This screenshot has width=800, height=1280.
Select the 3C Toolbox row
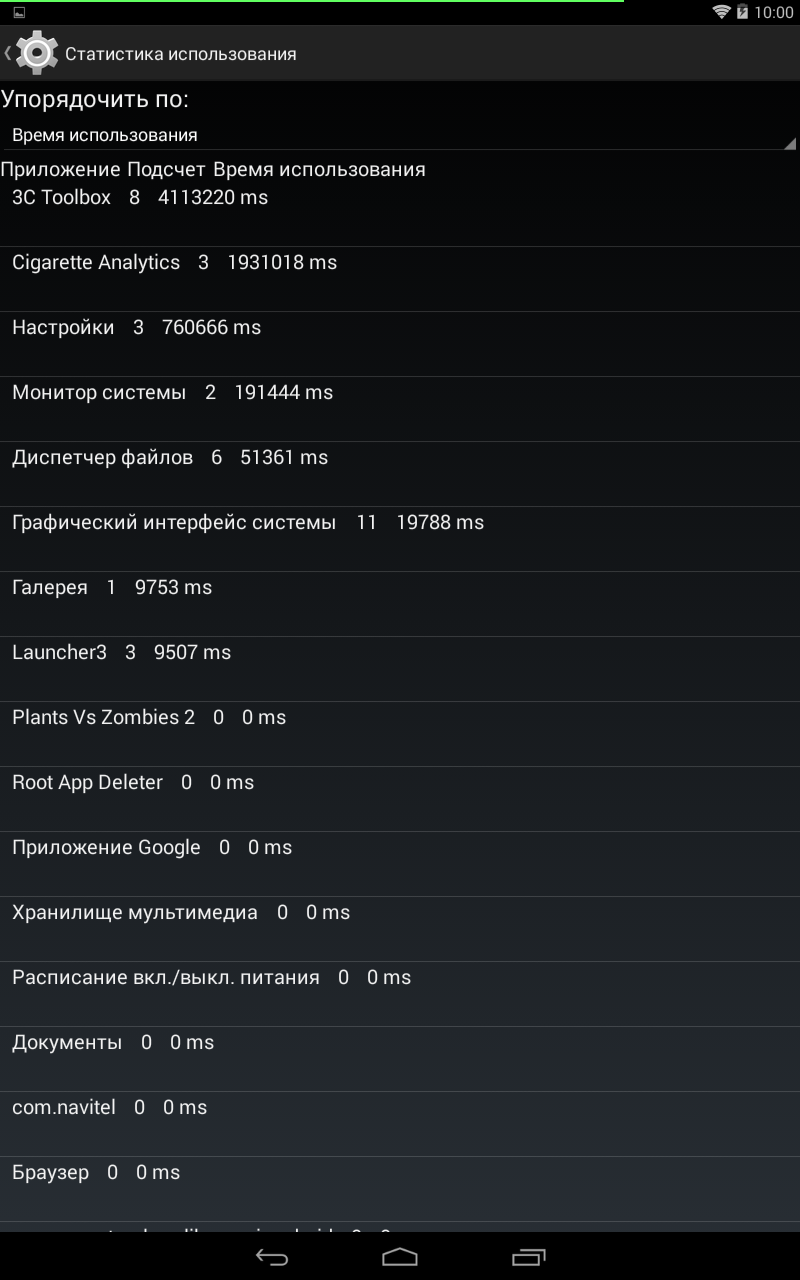click(400, 213)
